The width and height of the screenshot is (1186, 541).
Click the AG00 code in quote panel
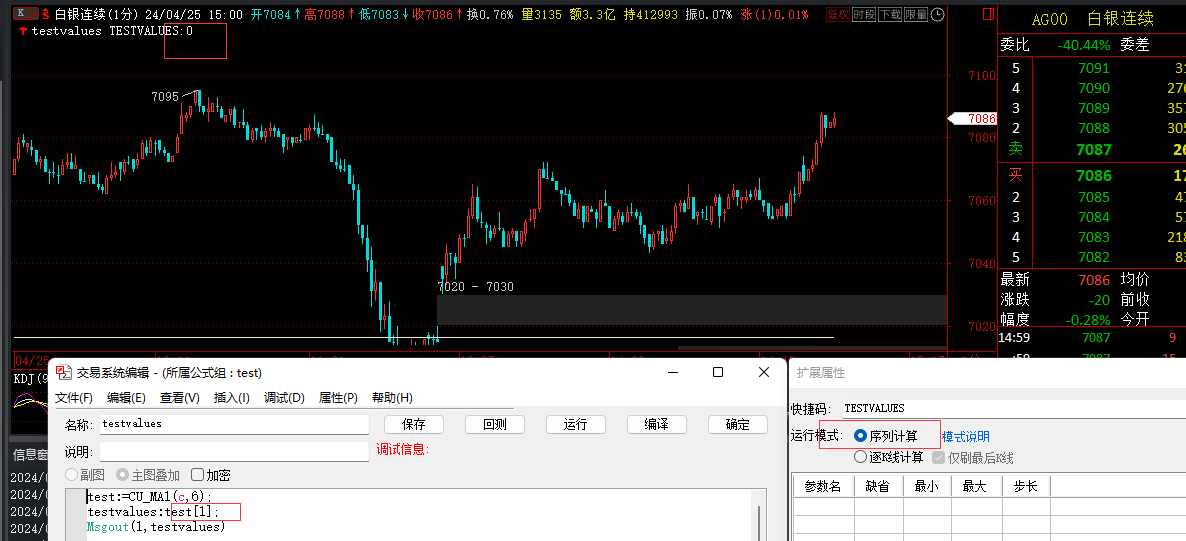[x=1048, y=20]
